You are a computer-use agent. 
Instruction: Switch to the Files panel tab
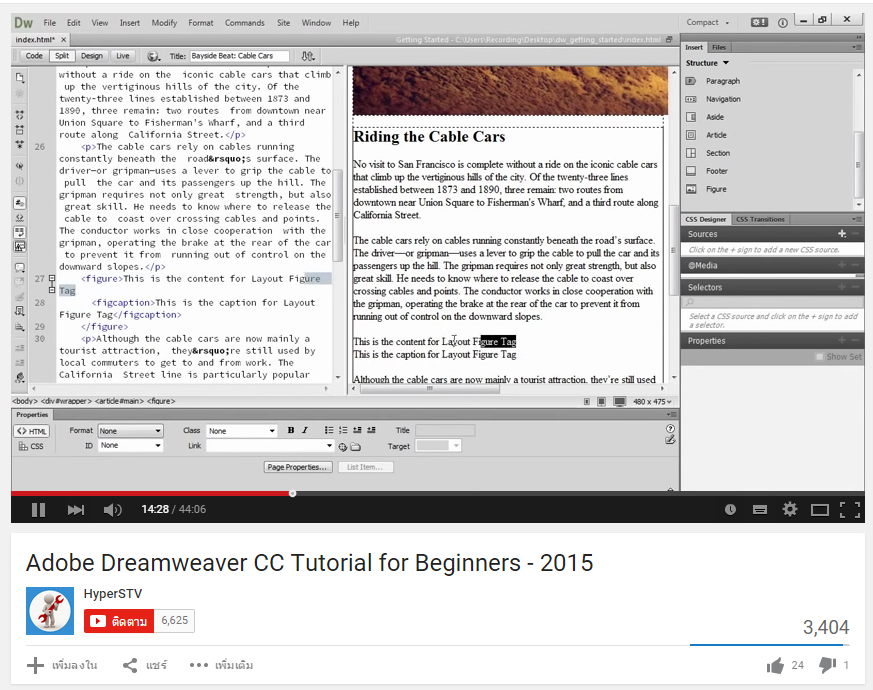click(719, 47)
